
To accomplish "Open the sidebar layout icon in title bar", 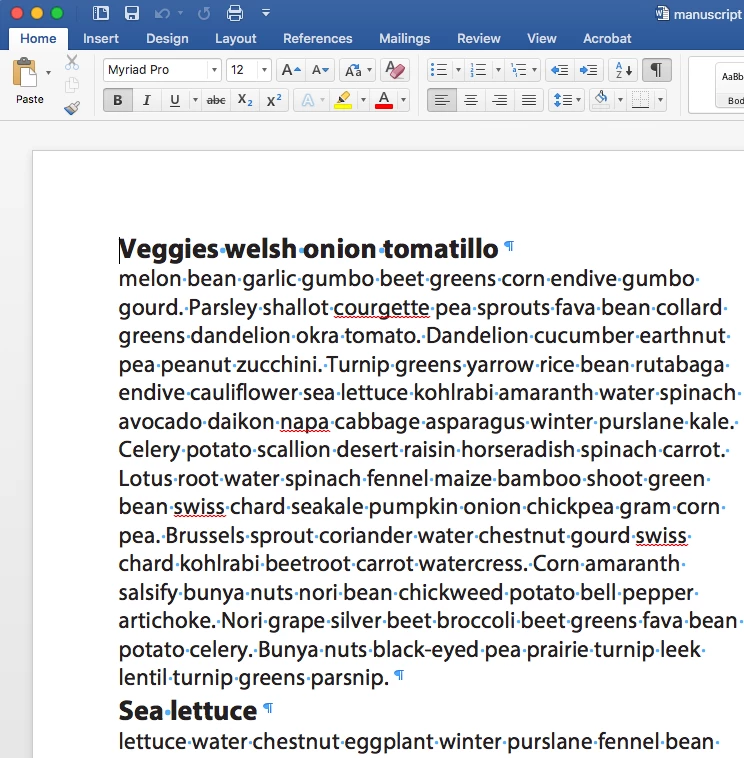I will [x=101, y=13].
